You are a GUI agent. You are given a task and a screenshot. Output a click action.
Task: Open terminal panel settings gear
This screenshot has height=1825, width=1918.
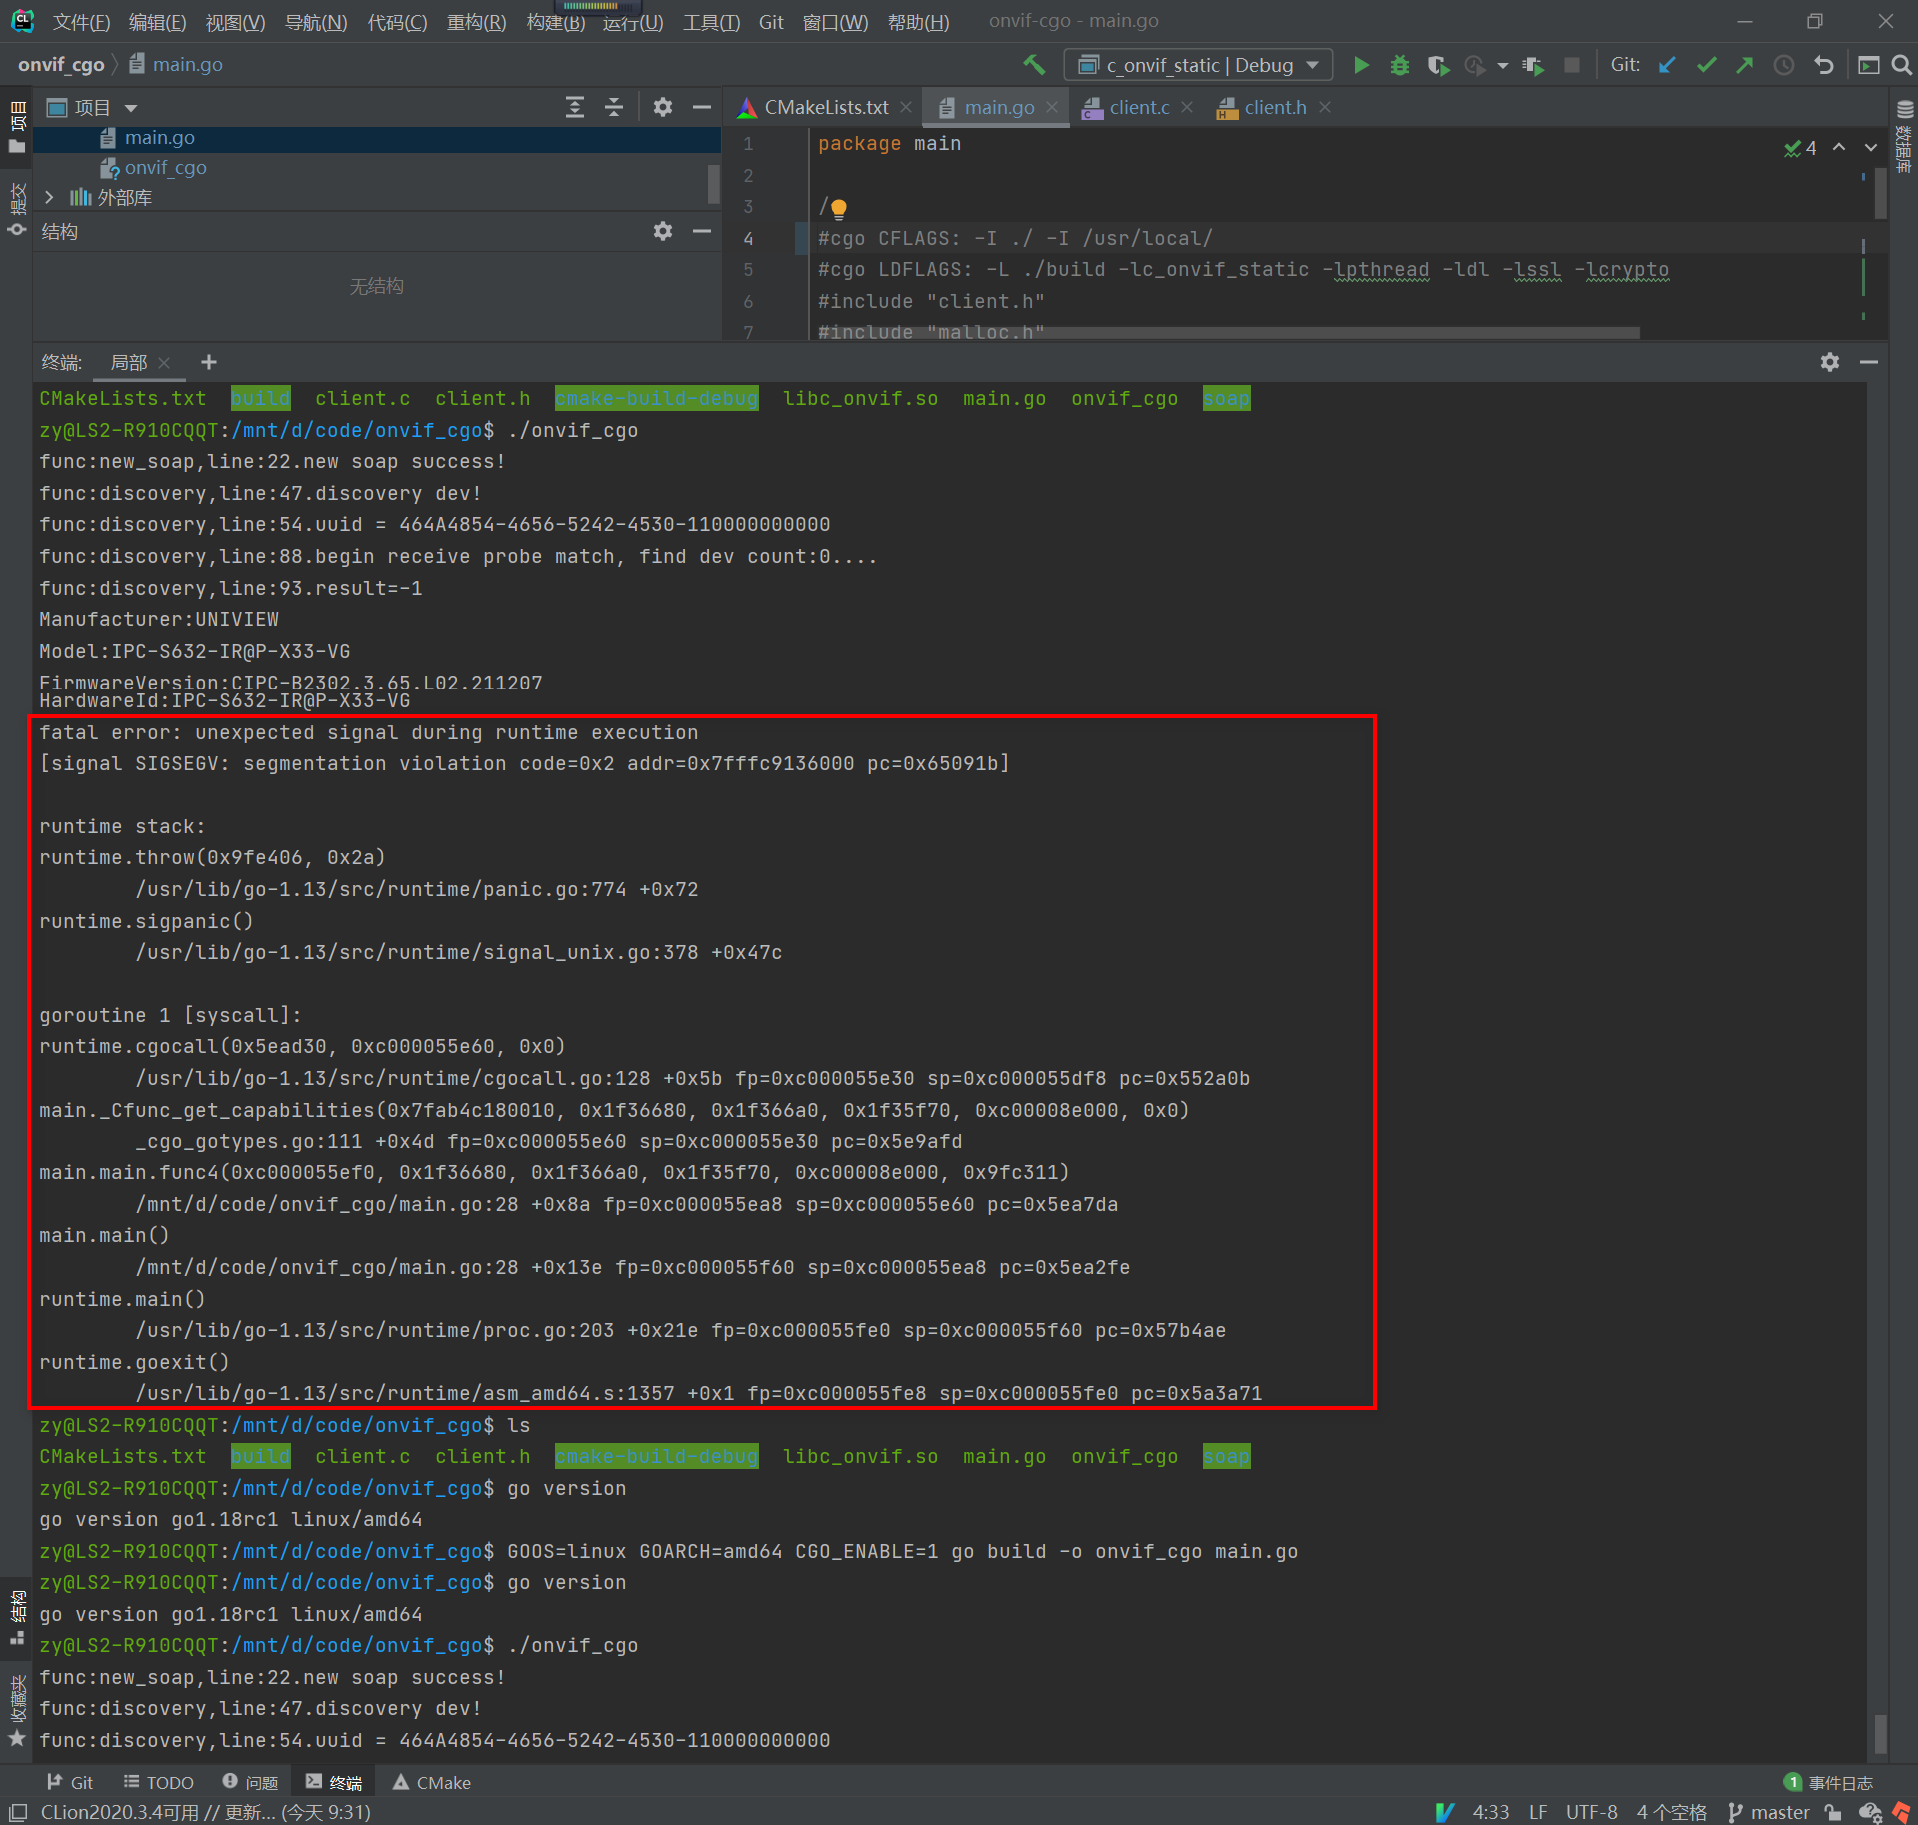(1829, 362)
